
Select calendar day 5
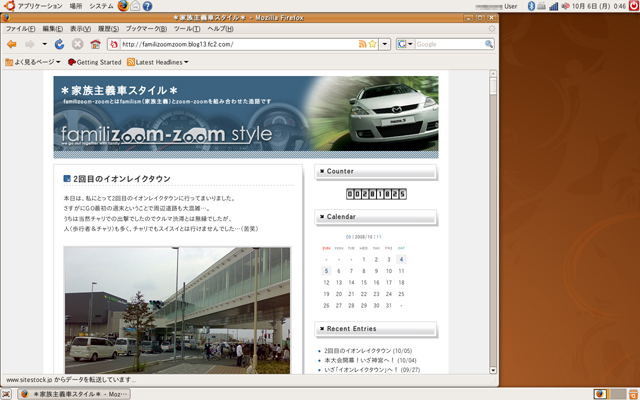(326, 271)
